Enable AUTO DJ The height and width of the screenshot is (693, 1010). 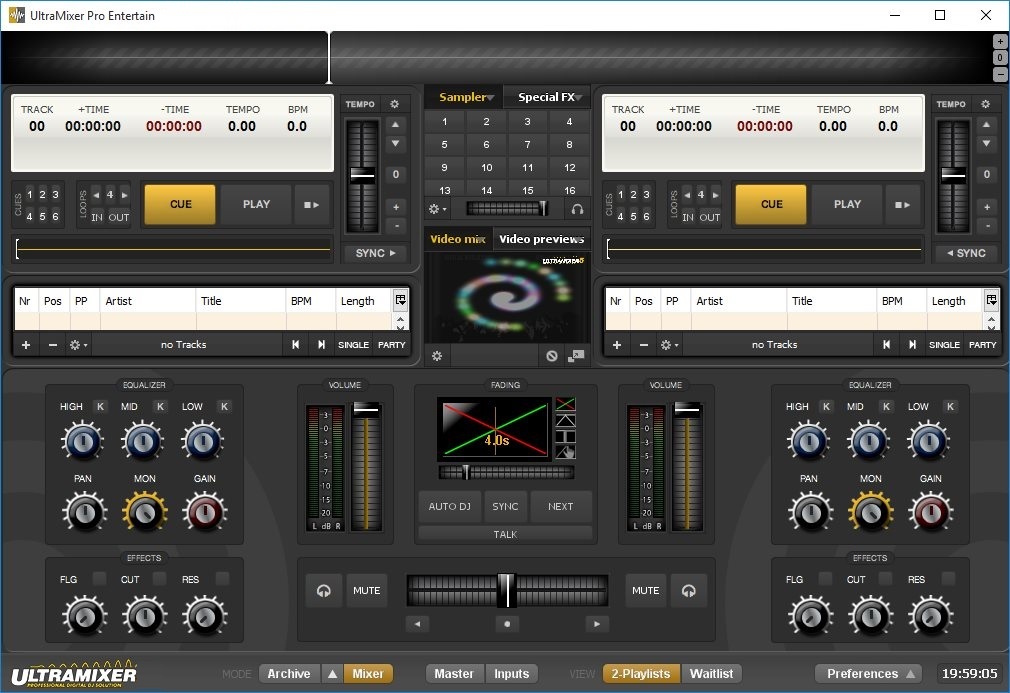coord(450,507)
